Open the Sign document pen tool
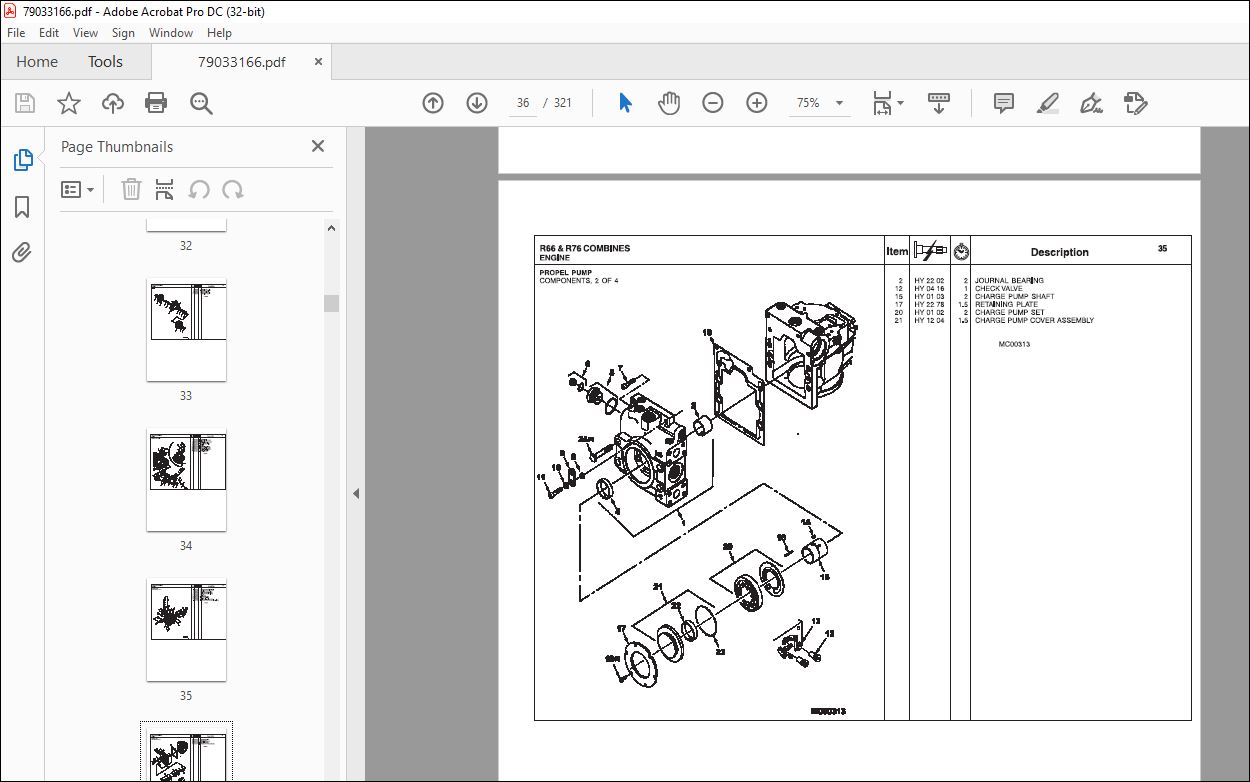Screen dimensions: 1250x782 coord(1092,103)
